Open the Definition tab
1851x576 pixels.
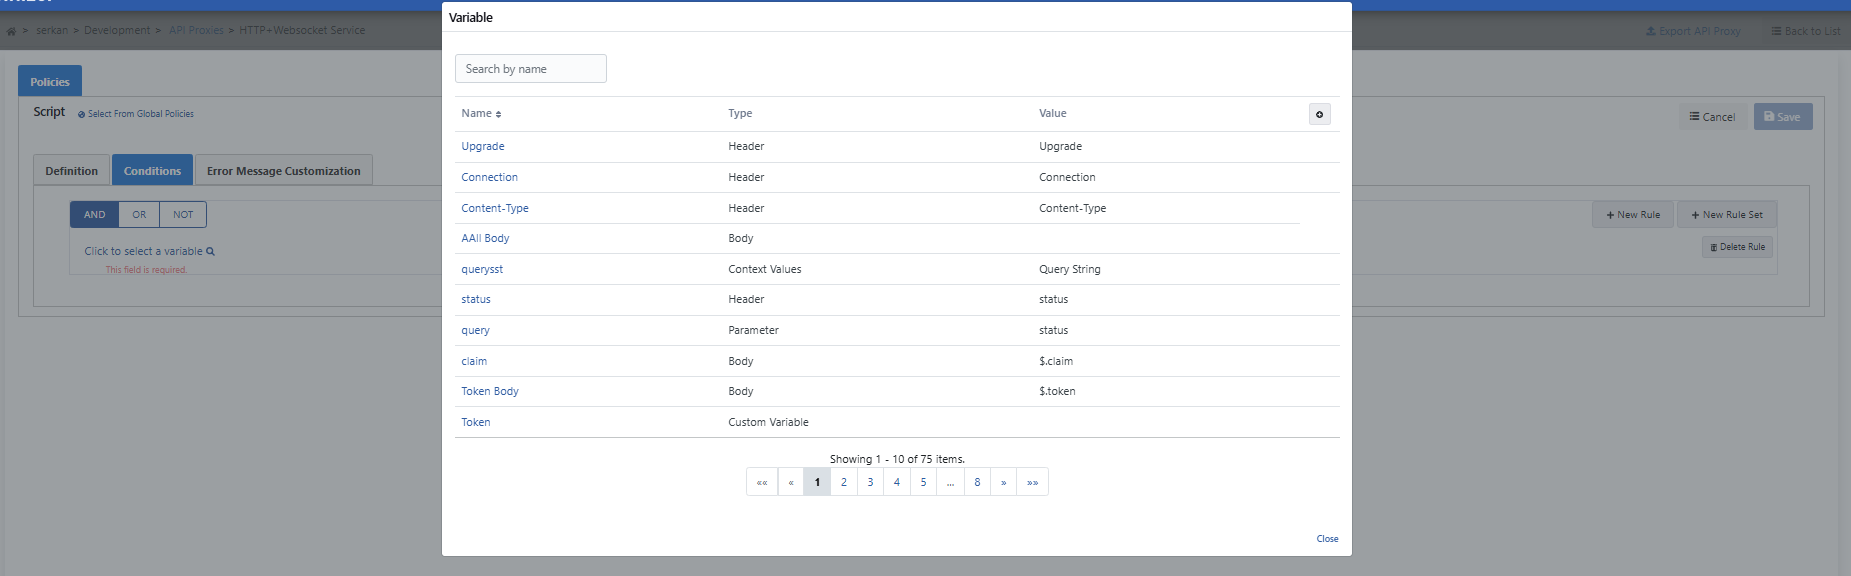[72, 171]
